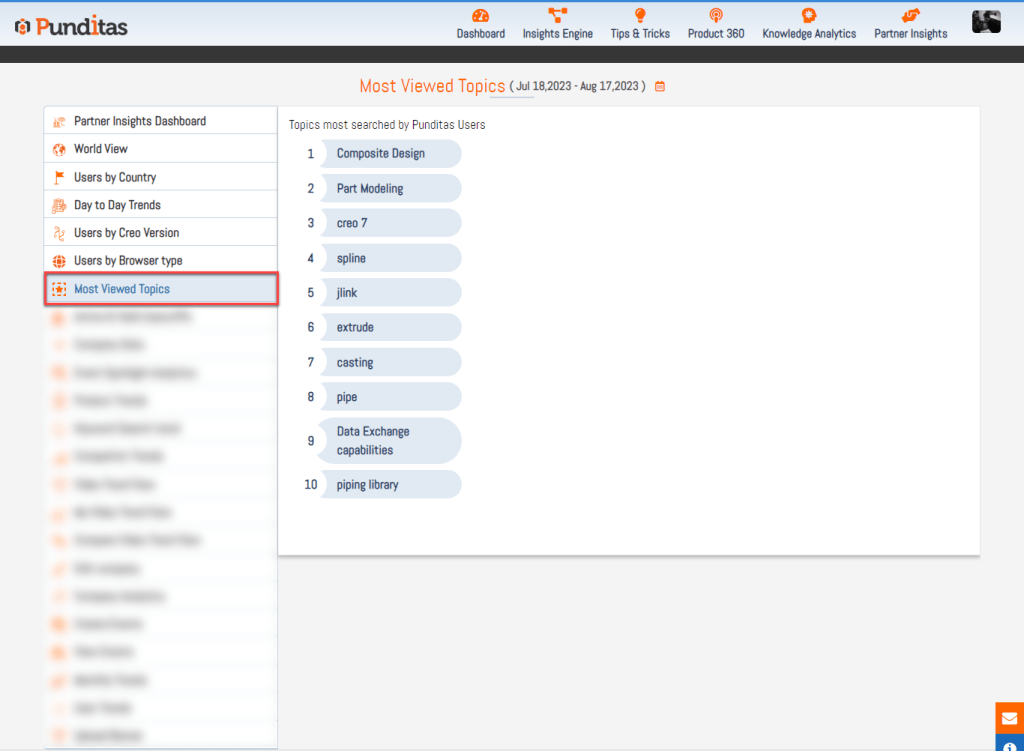This screenshot has height=751, width=1024.
Task: Open the Insights Engine icon
Action: (557, 16)
